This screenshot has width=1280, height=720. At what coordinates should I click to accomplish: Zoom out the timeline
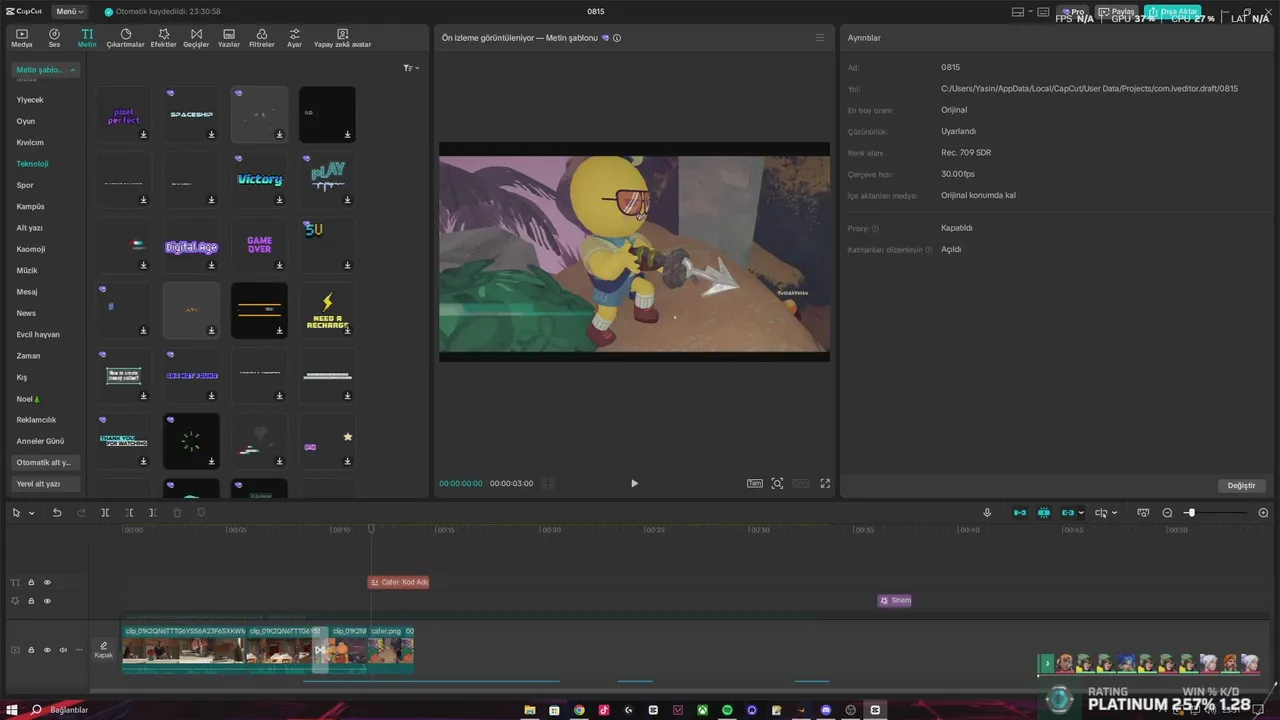pyautogui.click(x=1167, y=513)
